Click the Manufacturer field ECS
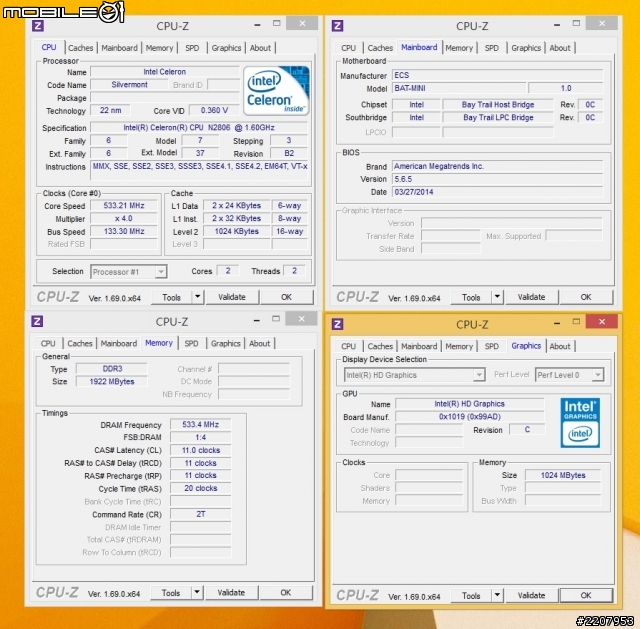The width and height of the screenshot is (640, 629). (498, 75)
